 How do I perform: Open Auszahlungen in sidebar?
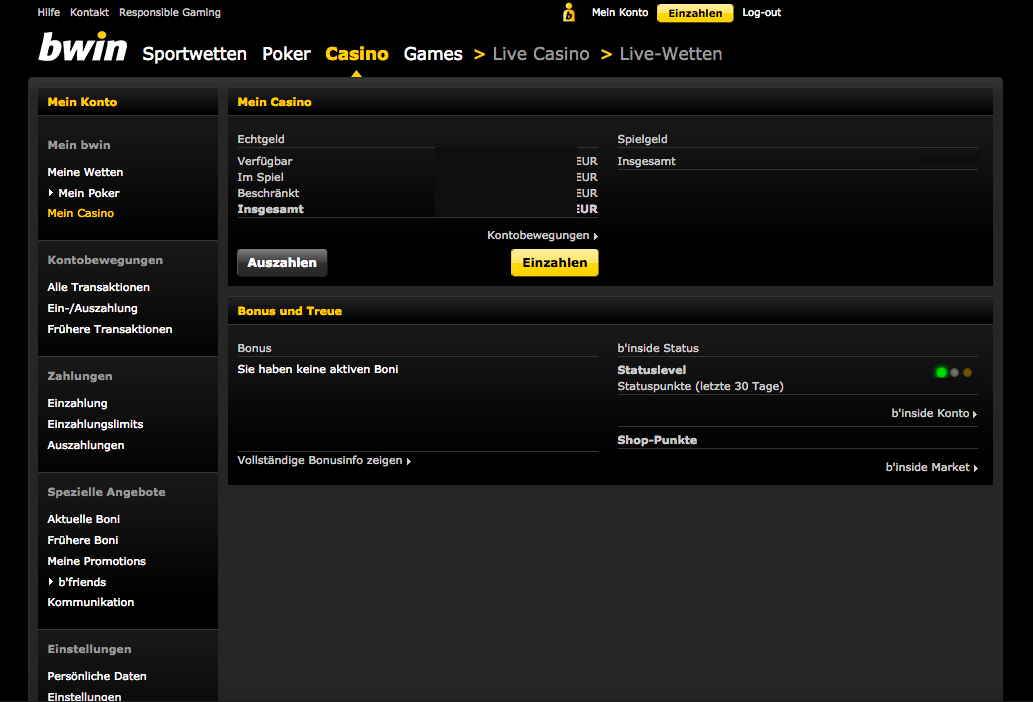86,445
